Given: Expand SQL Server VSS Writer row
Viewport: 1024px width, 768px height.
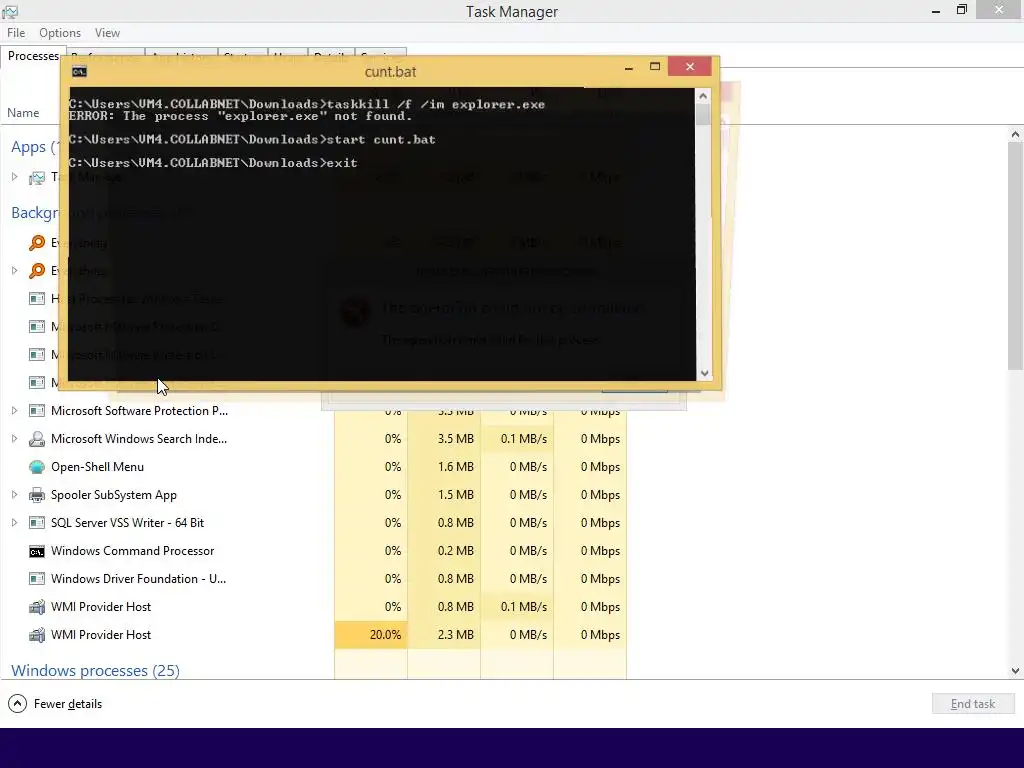Looking at the screenshot, I should point(14,523).
